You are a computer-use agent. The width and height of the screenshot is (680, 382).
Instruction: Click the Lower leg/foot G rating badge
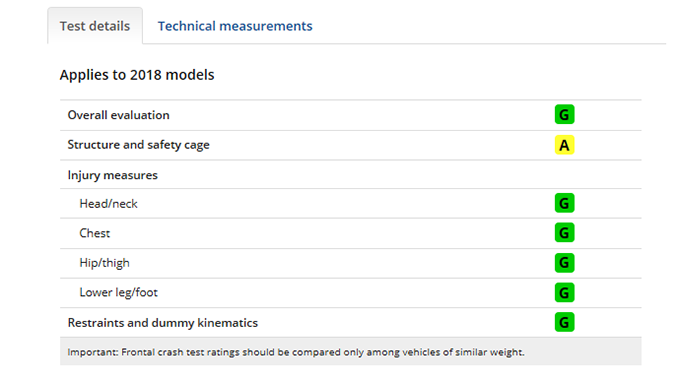tap(564, 292)
